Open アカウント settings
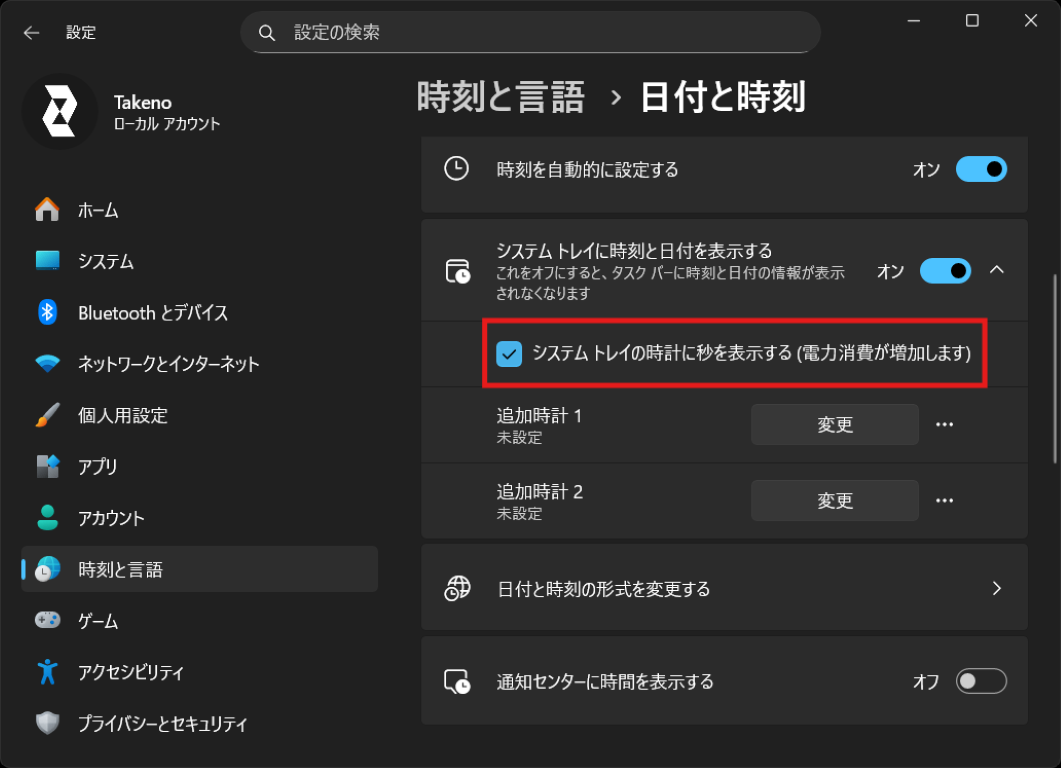 112,518
